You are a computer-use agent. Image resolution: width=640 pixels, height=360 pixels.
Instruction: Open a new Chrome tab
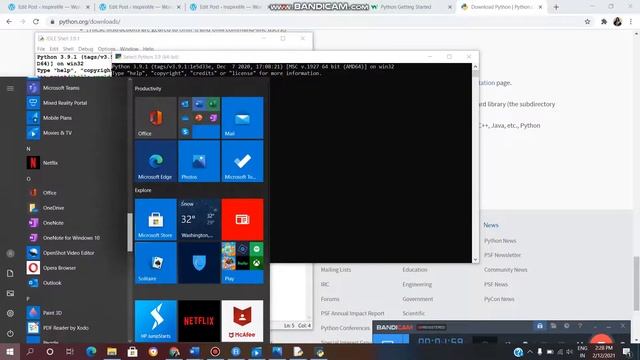556,7
